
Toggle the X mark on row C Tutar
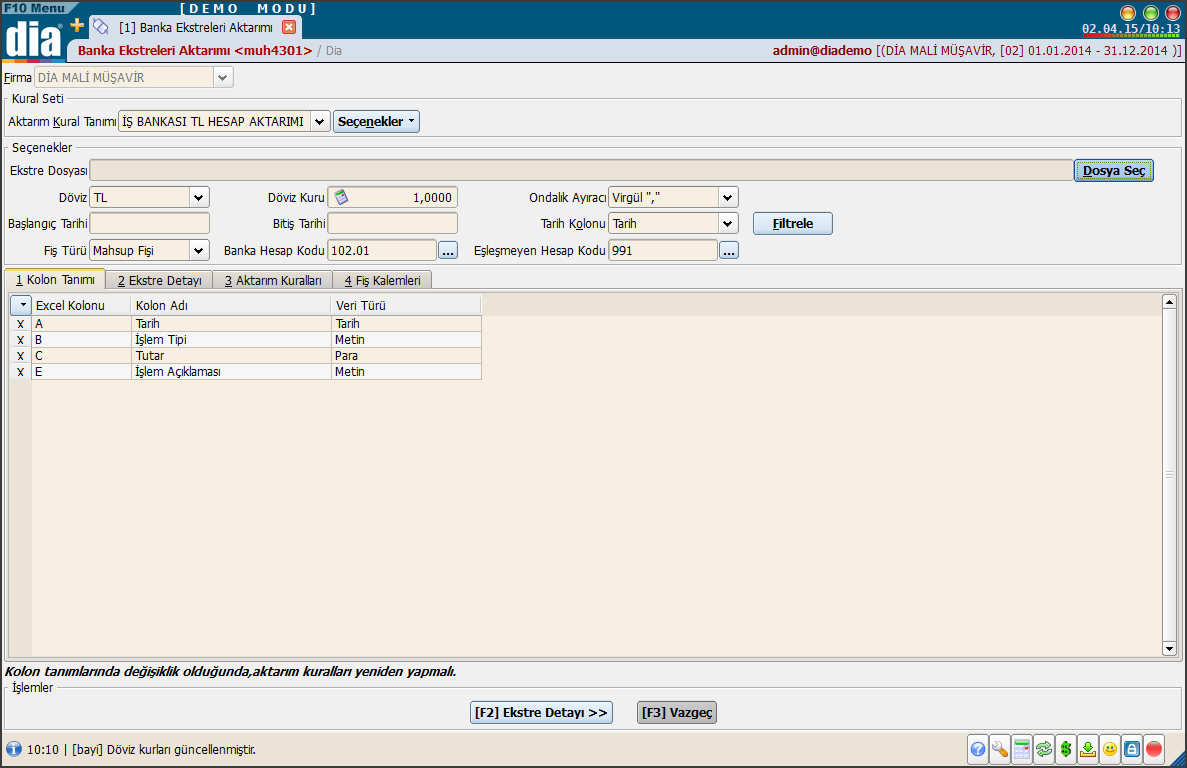coord(20,356)
